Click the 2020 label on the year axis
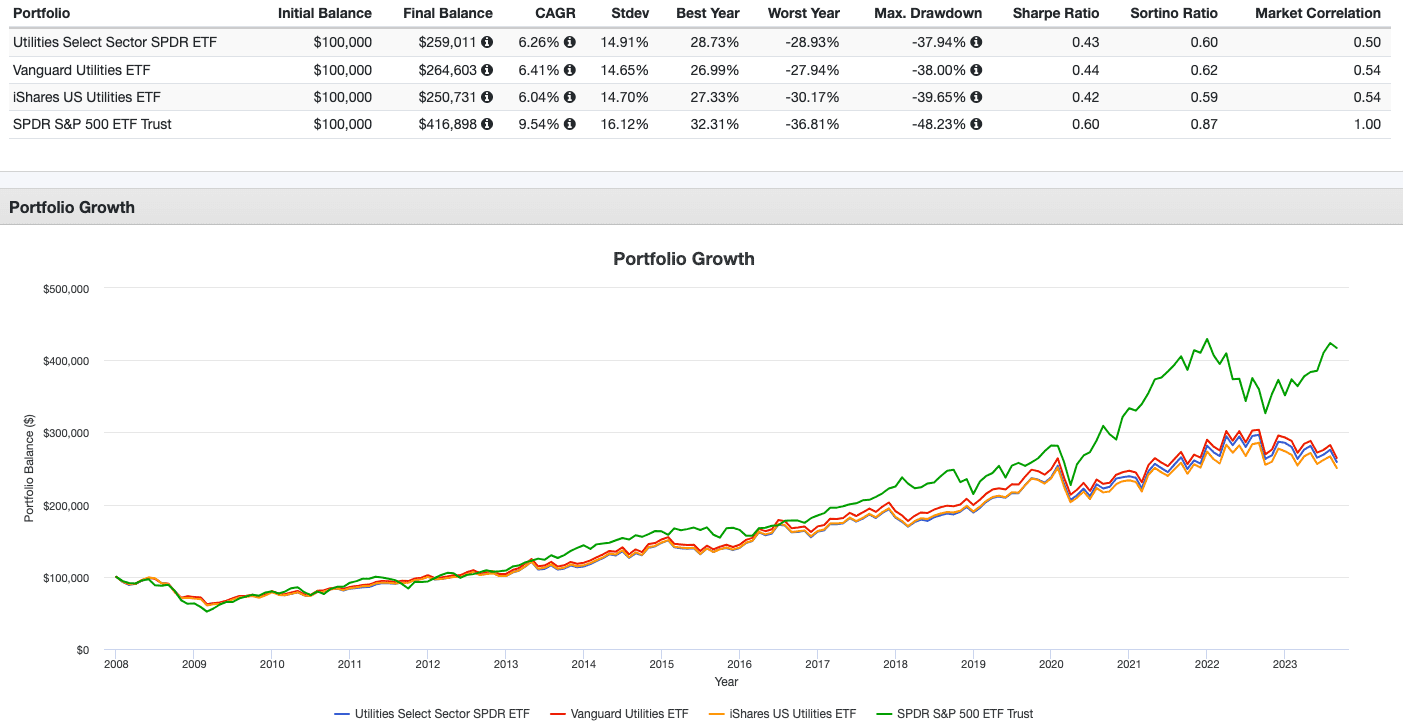The image size is (1403, 727). 1051,664
